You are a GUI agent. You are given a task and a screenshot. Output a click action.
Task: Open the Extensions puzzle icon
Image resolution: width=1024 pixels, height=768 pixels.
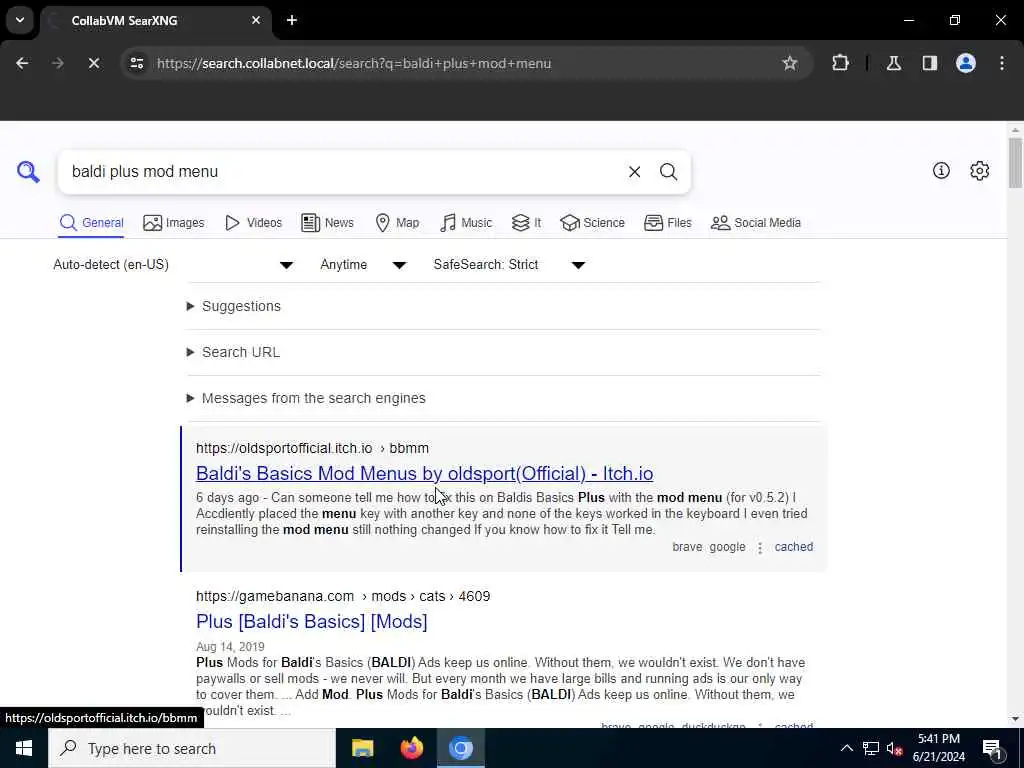pos(840,63)
